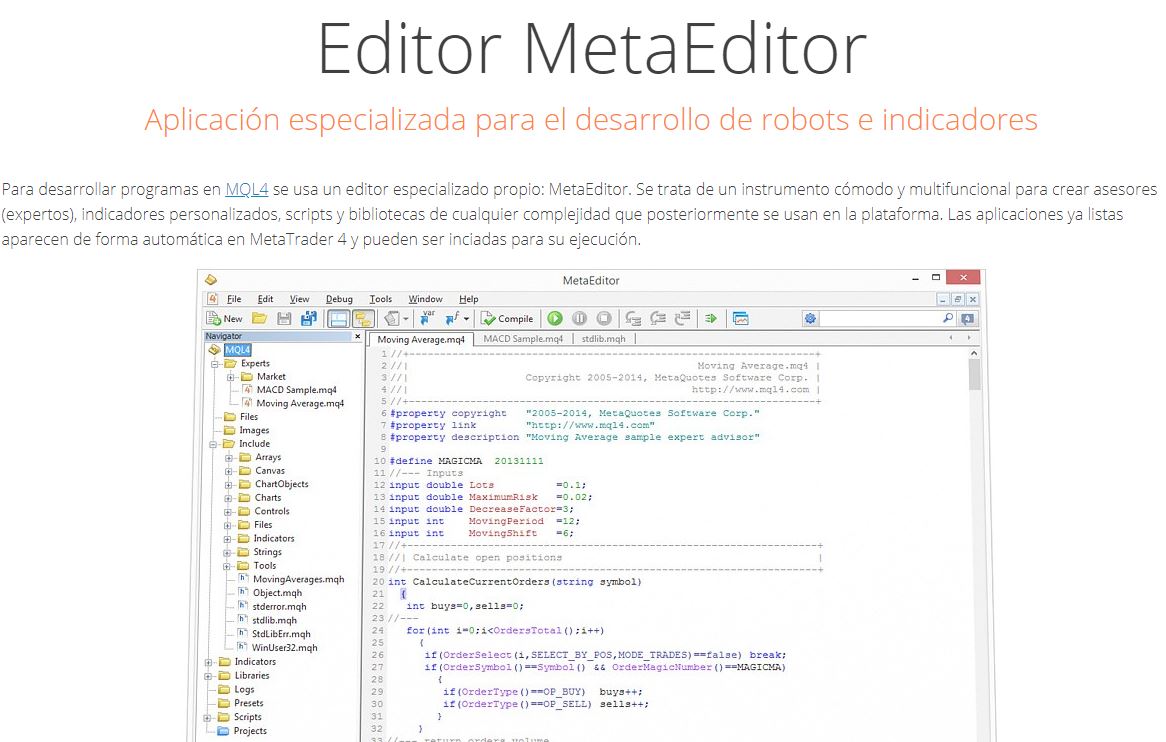This screenshot has height=742, width=1166.
Task: Expand the Controls folder
Action: 228,512
